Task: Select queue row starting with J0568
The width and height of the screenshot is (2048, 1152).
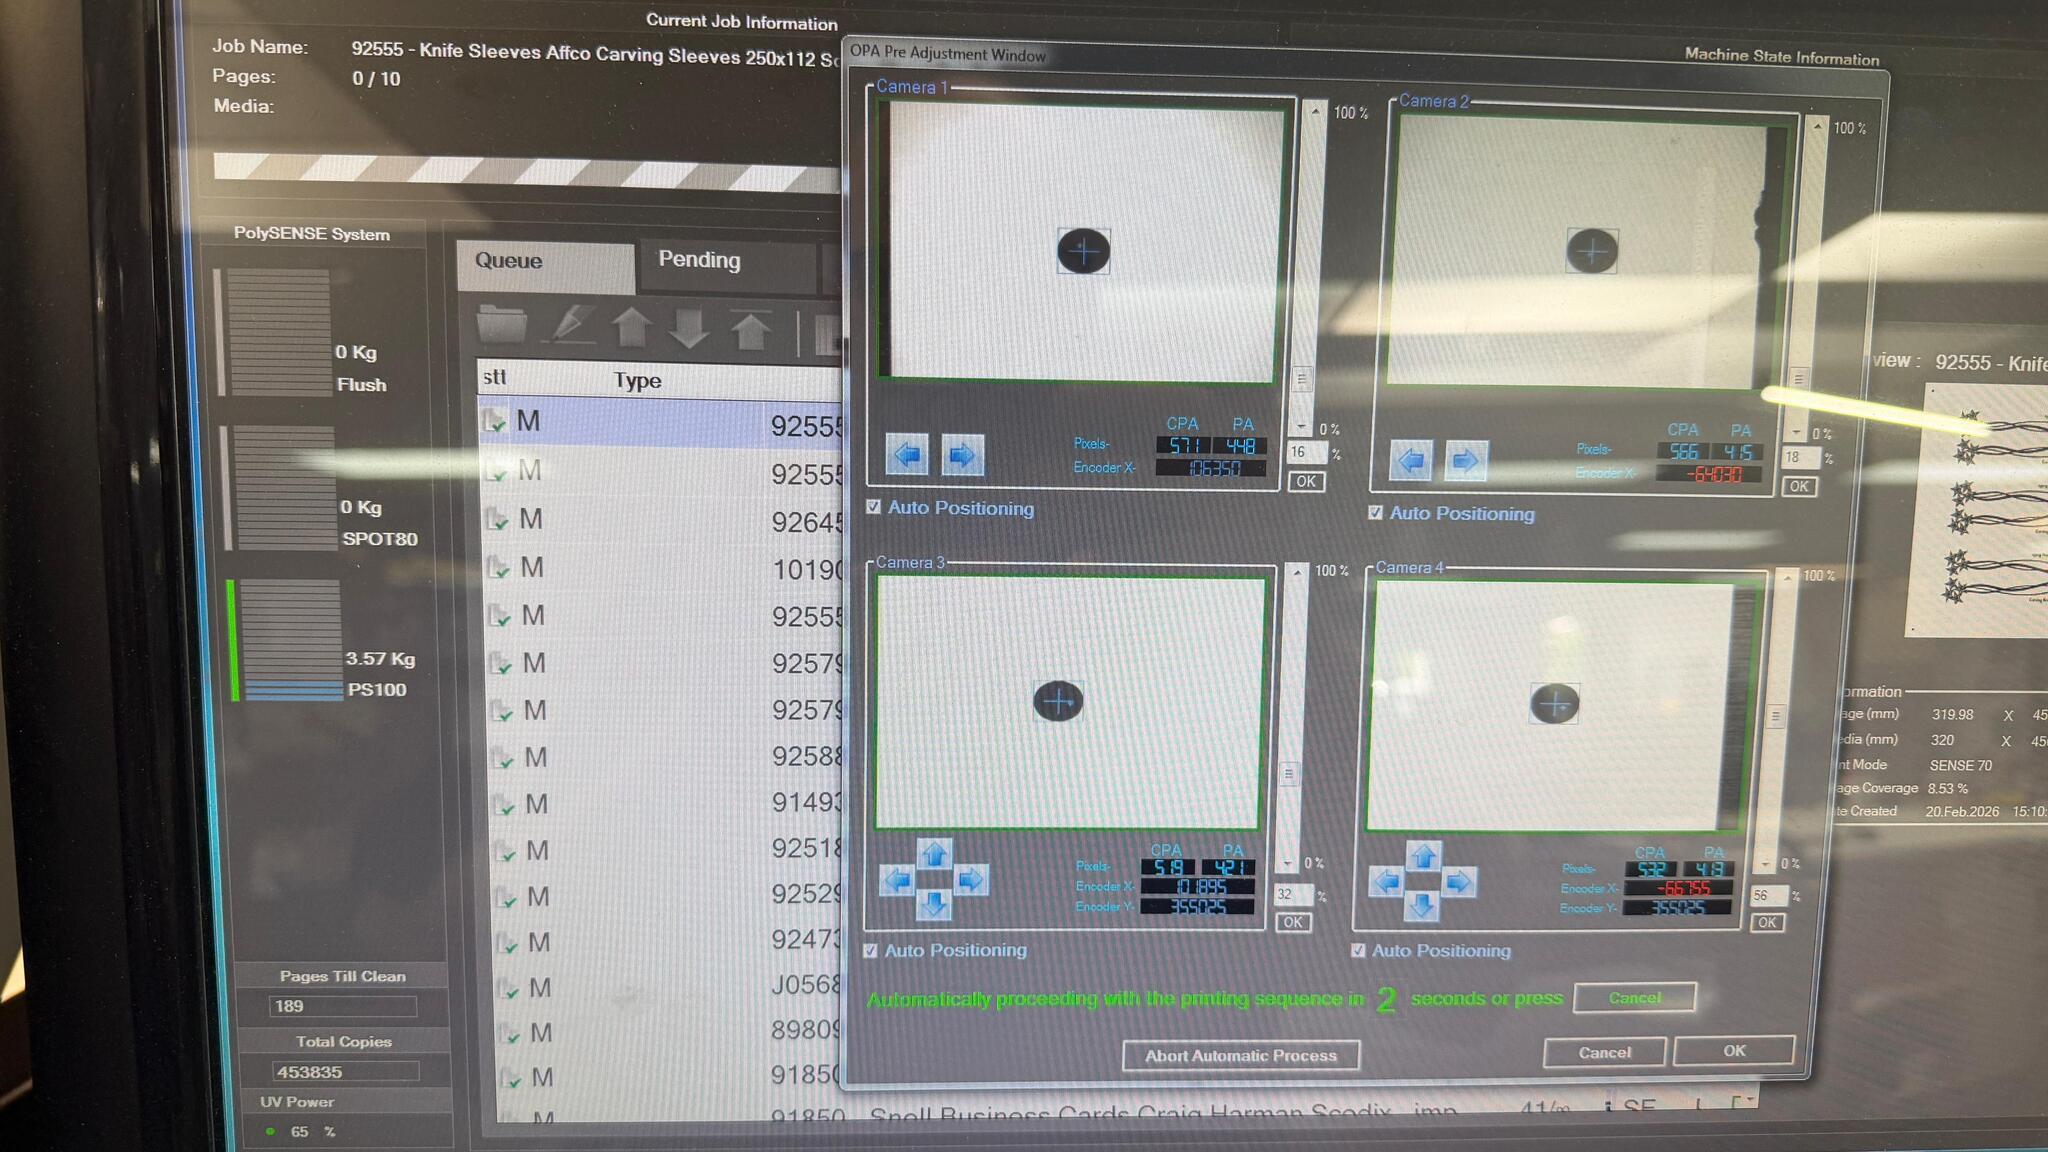Action: tap(670, 987)
